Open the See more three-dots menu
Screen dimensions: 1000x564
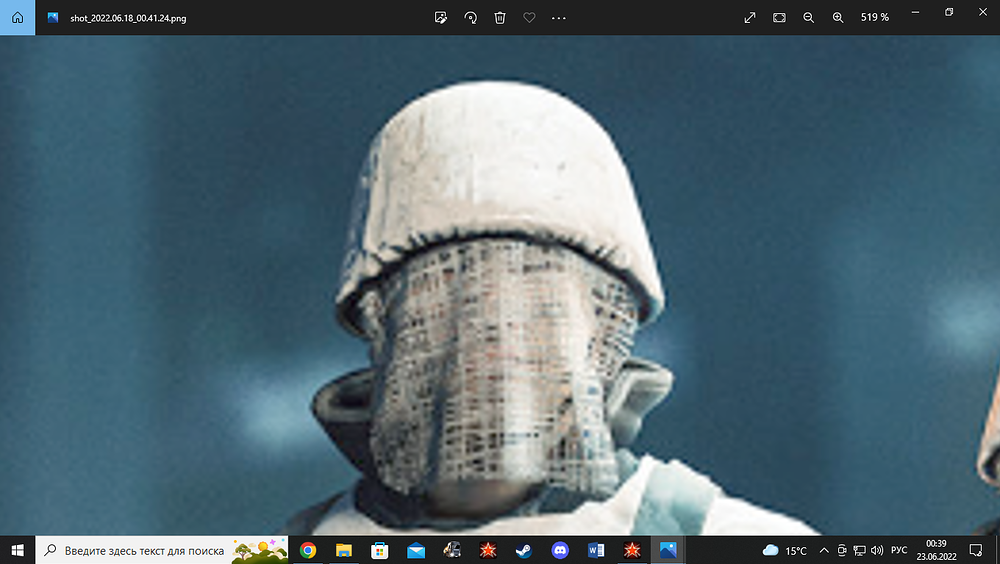pos(559,18)
